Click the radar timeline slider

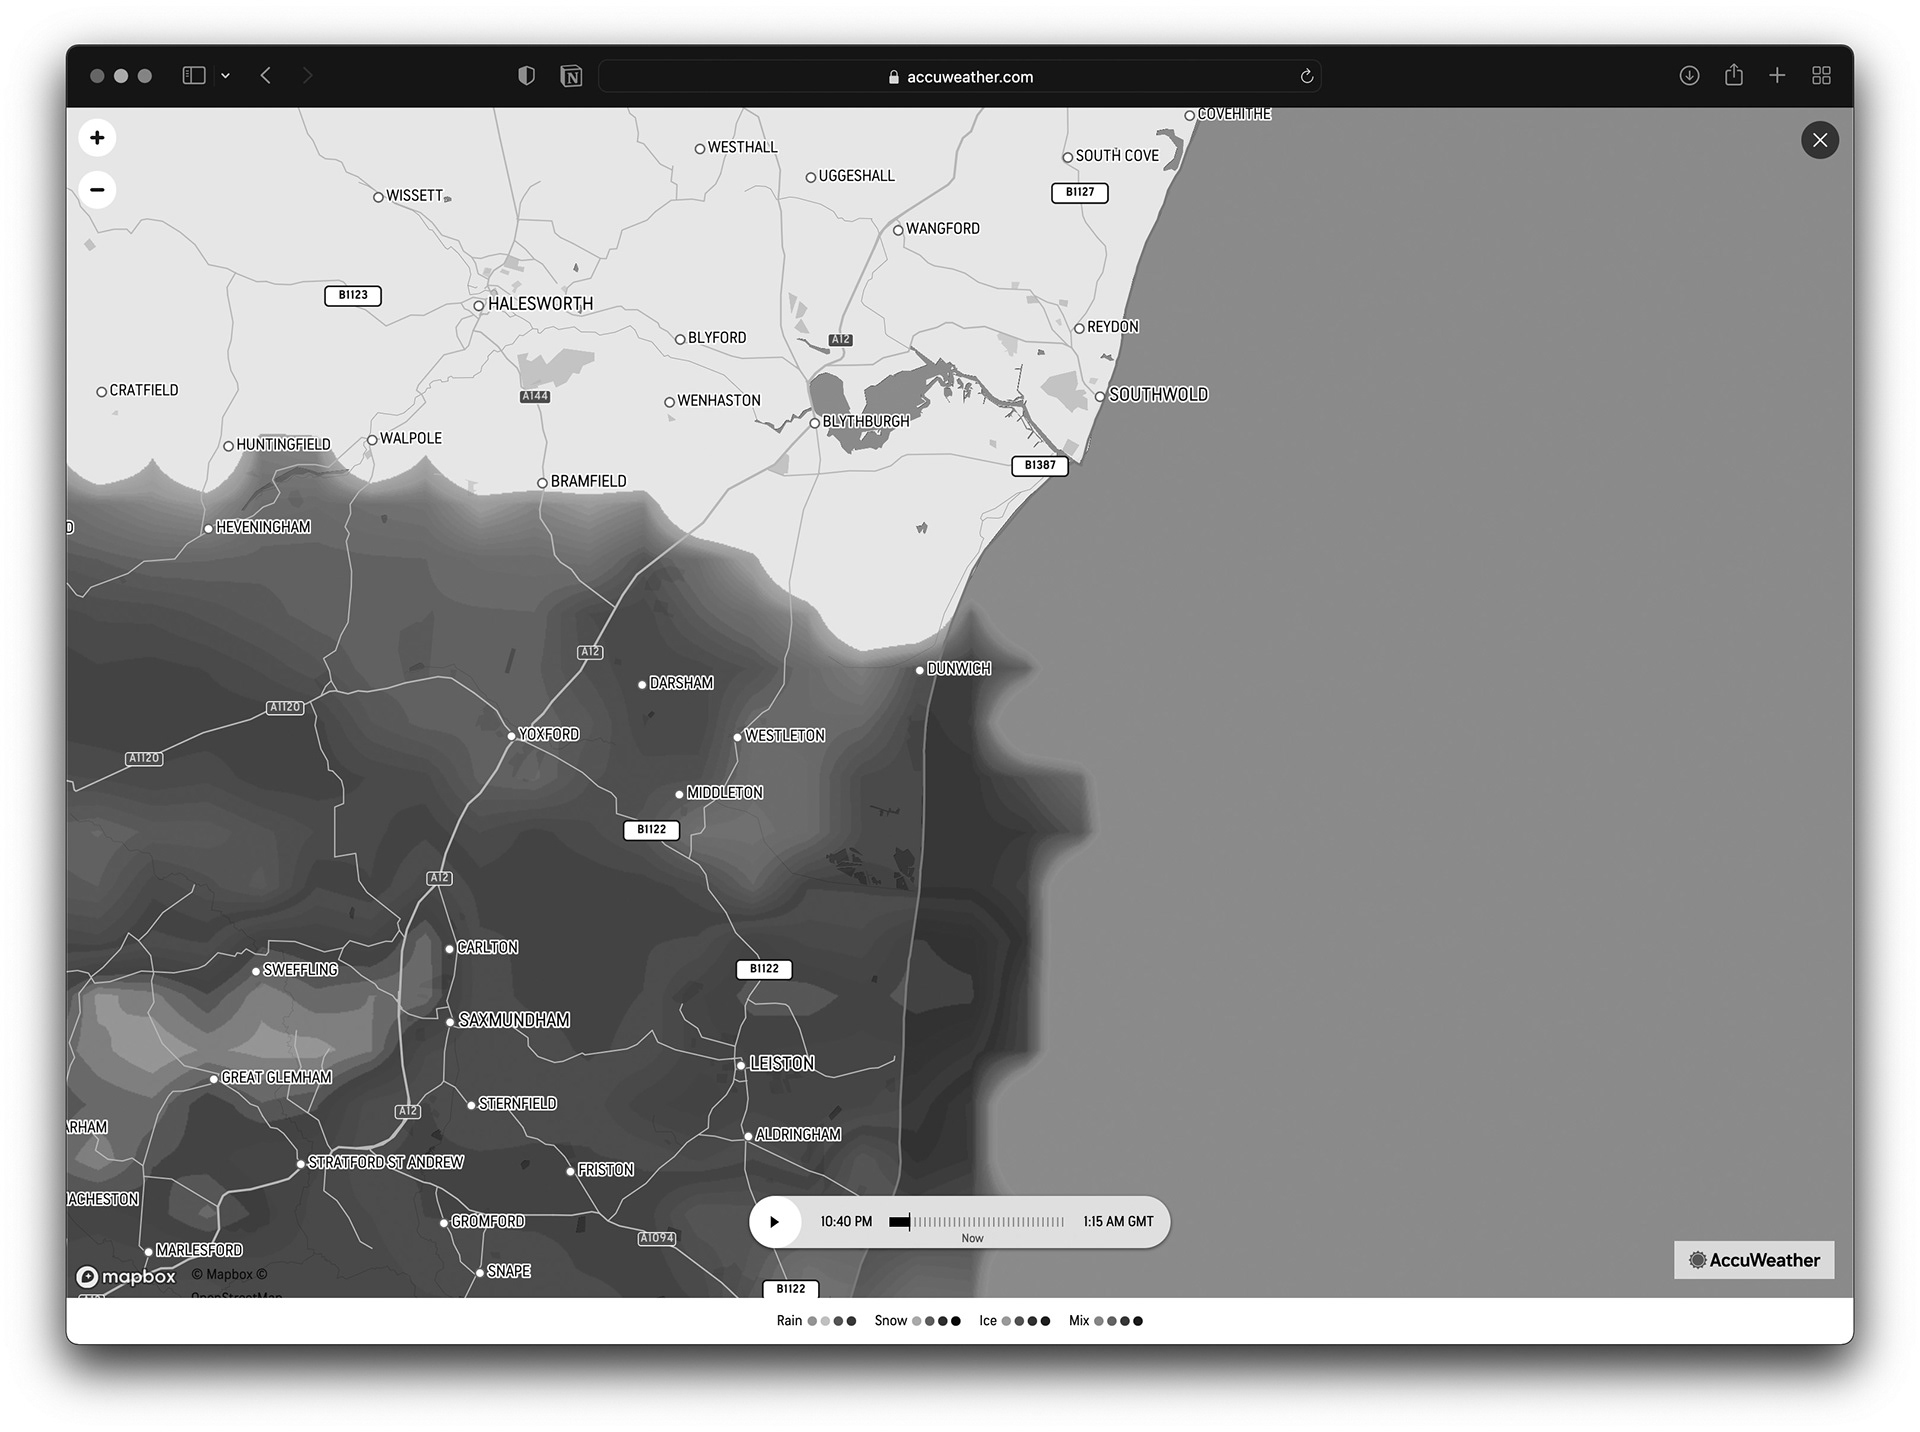point(977,1222)
